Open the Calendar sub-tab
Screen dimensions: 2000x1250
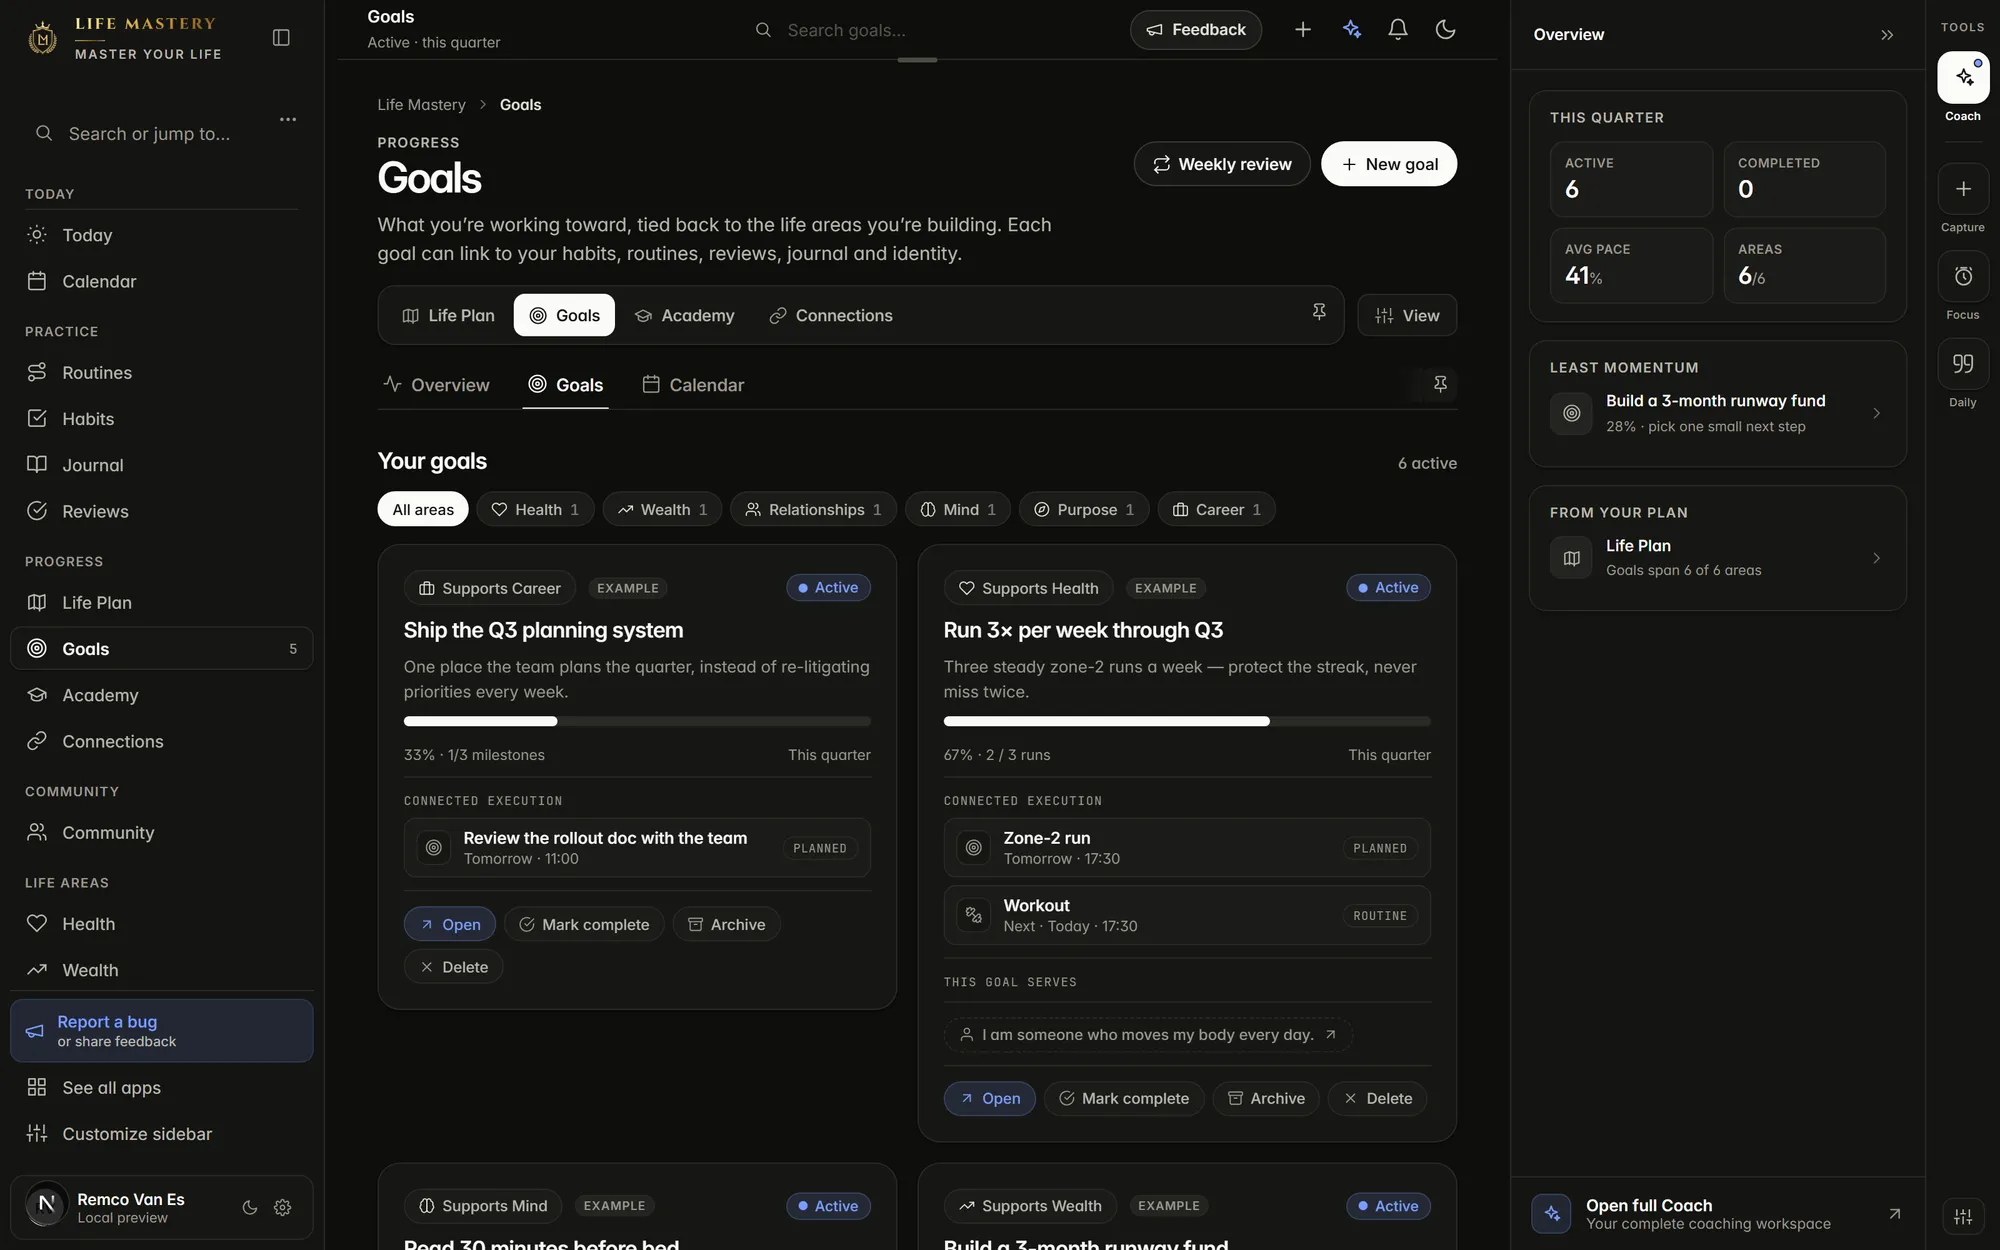click(x=693, y=385)
